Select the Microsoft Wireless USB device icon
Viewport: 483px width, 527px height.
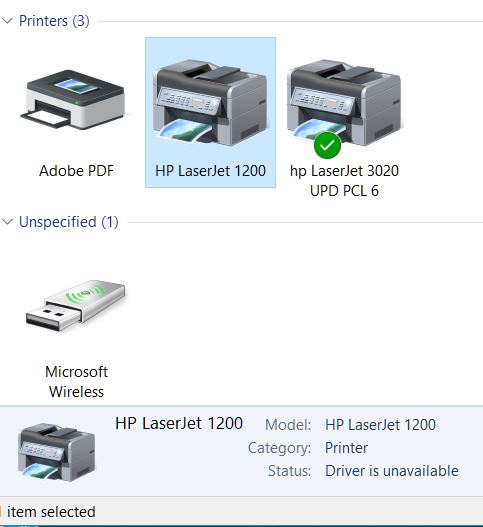pyautogui.click(x=76, y=305)
